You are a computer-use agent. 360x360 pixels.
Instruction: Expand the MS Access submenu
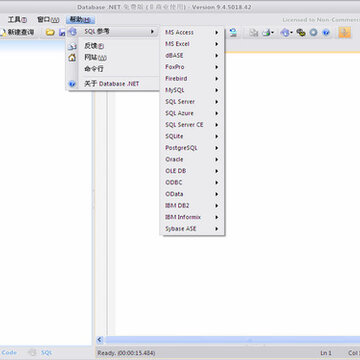tap(192, 32)
